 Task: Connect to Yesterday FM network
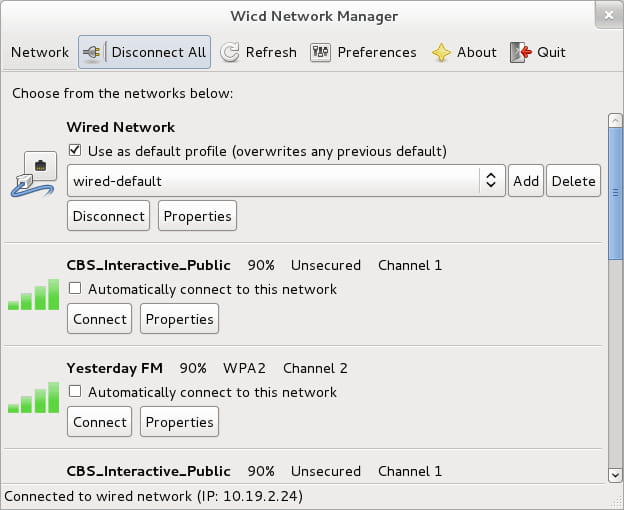point(100,422)
